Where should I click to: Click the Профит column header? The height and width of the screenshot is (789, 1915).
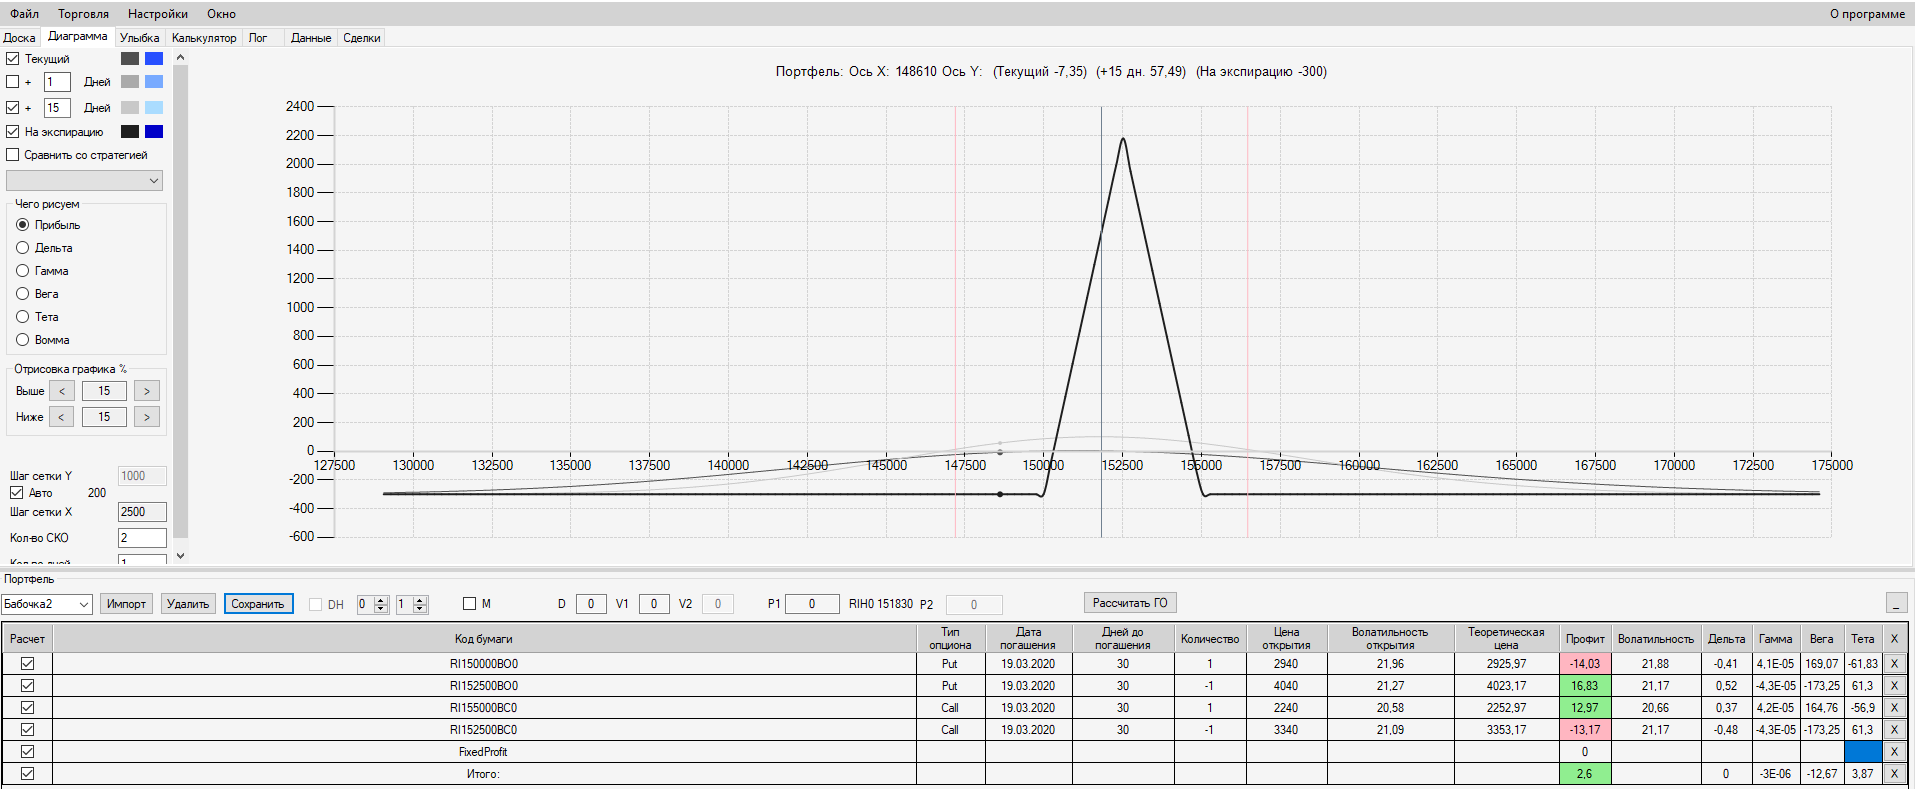pyautogui.click(x=1585, y=639)
